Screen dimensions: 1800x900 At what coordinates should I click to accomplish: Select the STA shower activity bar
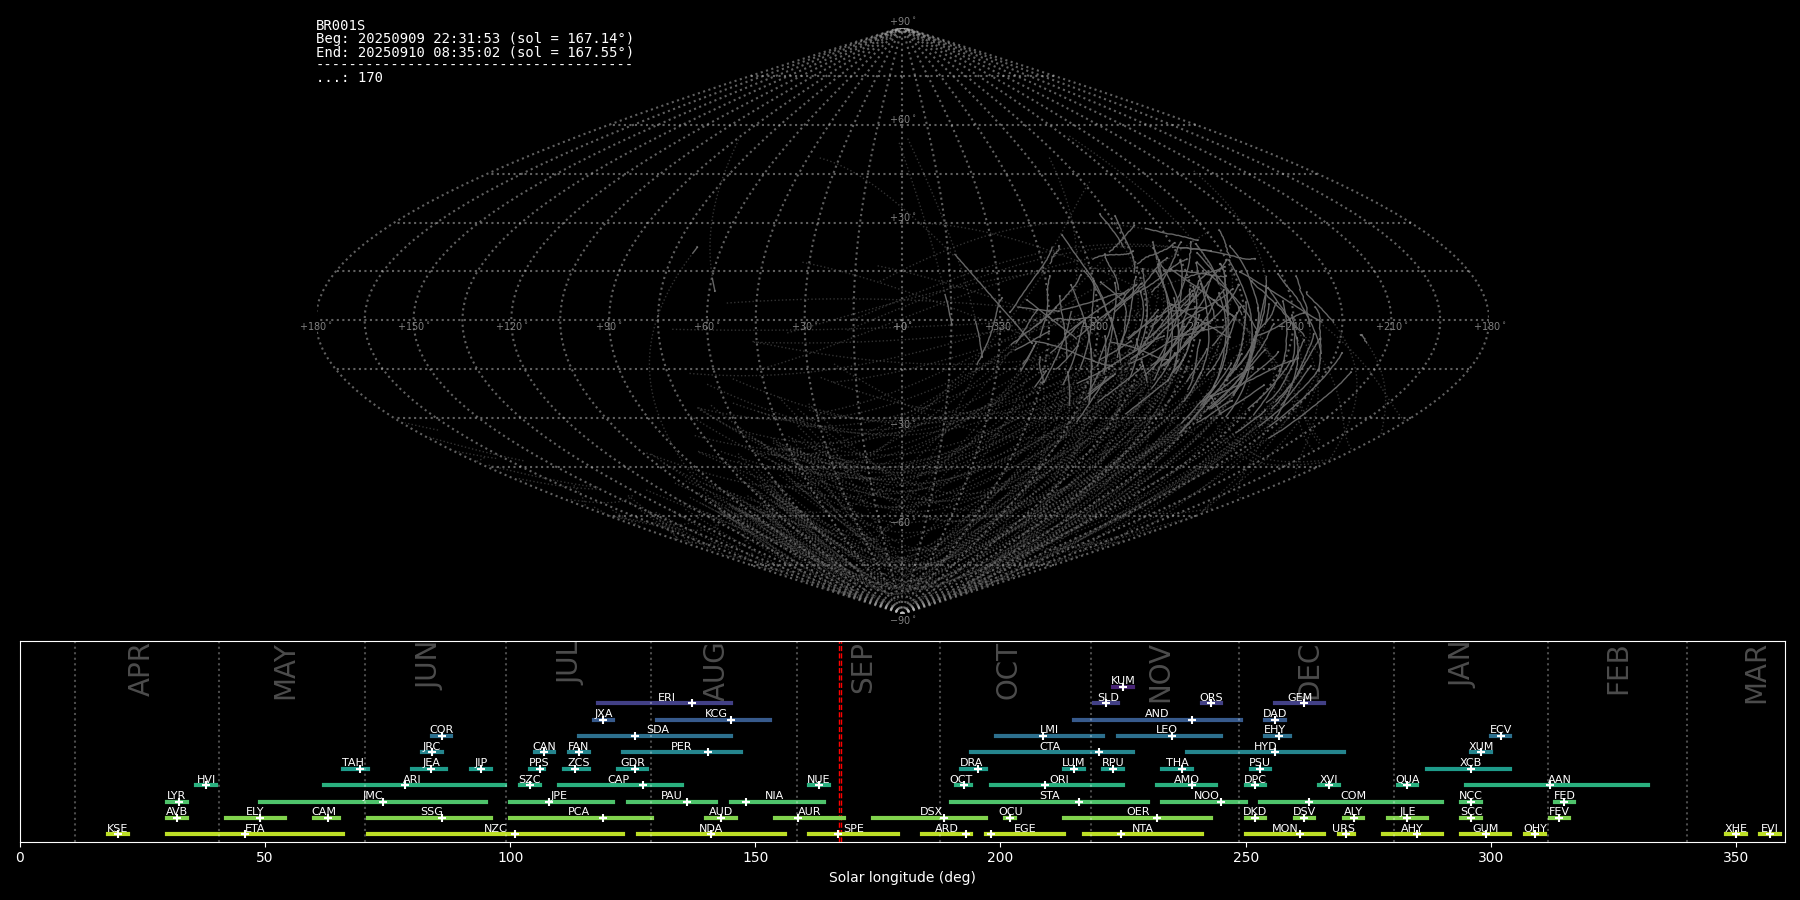coord(1049,802)
